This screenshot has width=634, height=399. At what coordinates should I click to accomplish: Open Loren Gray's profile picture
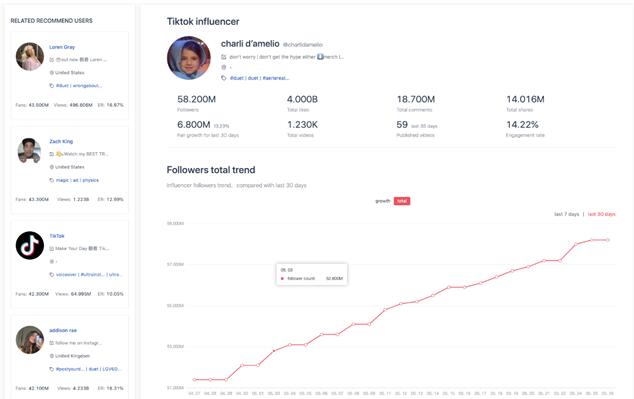30,56
